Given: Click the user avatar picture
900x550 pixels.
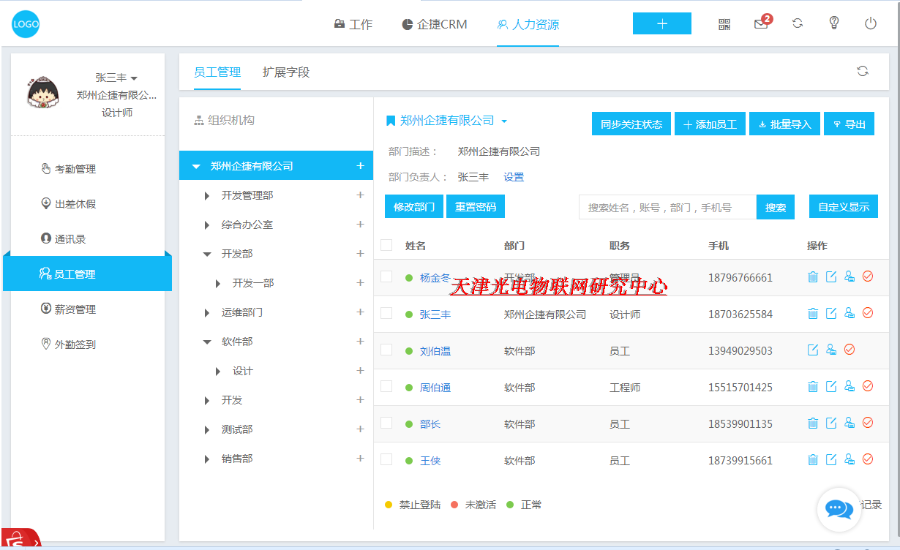Looking at the screenshot, I should pos(42,92).
